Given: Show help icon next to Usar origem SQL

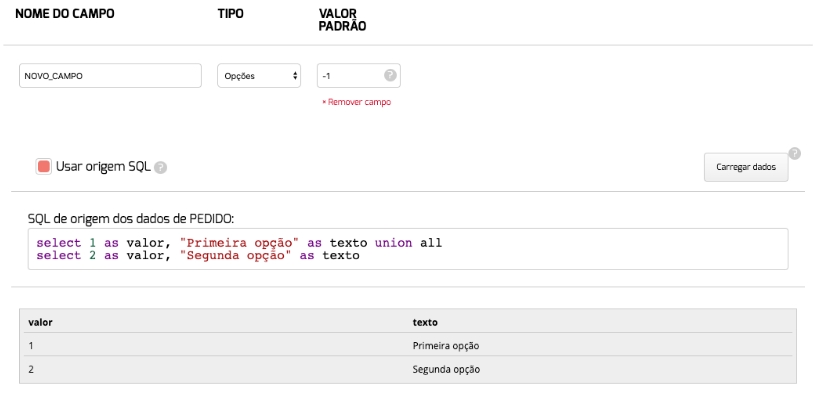Looking at the screenshot, I should tap(161, 168).
